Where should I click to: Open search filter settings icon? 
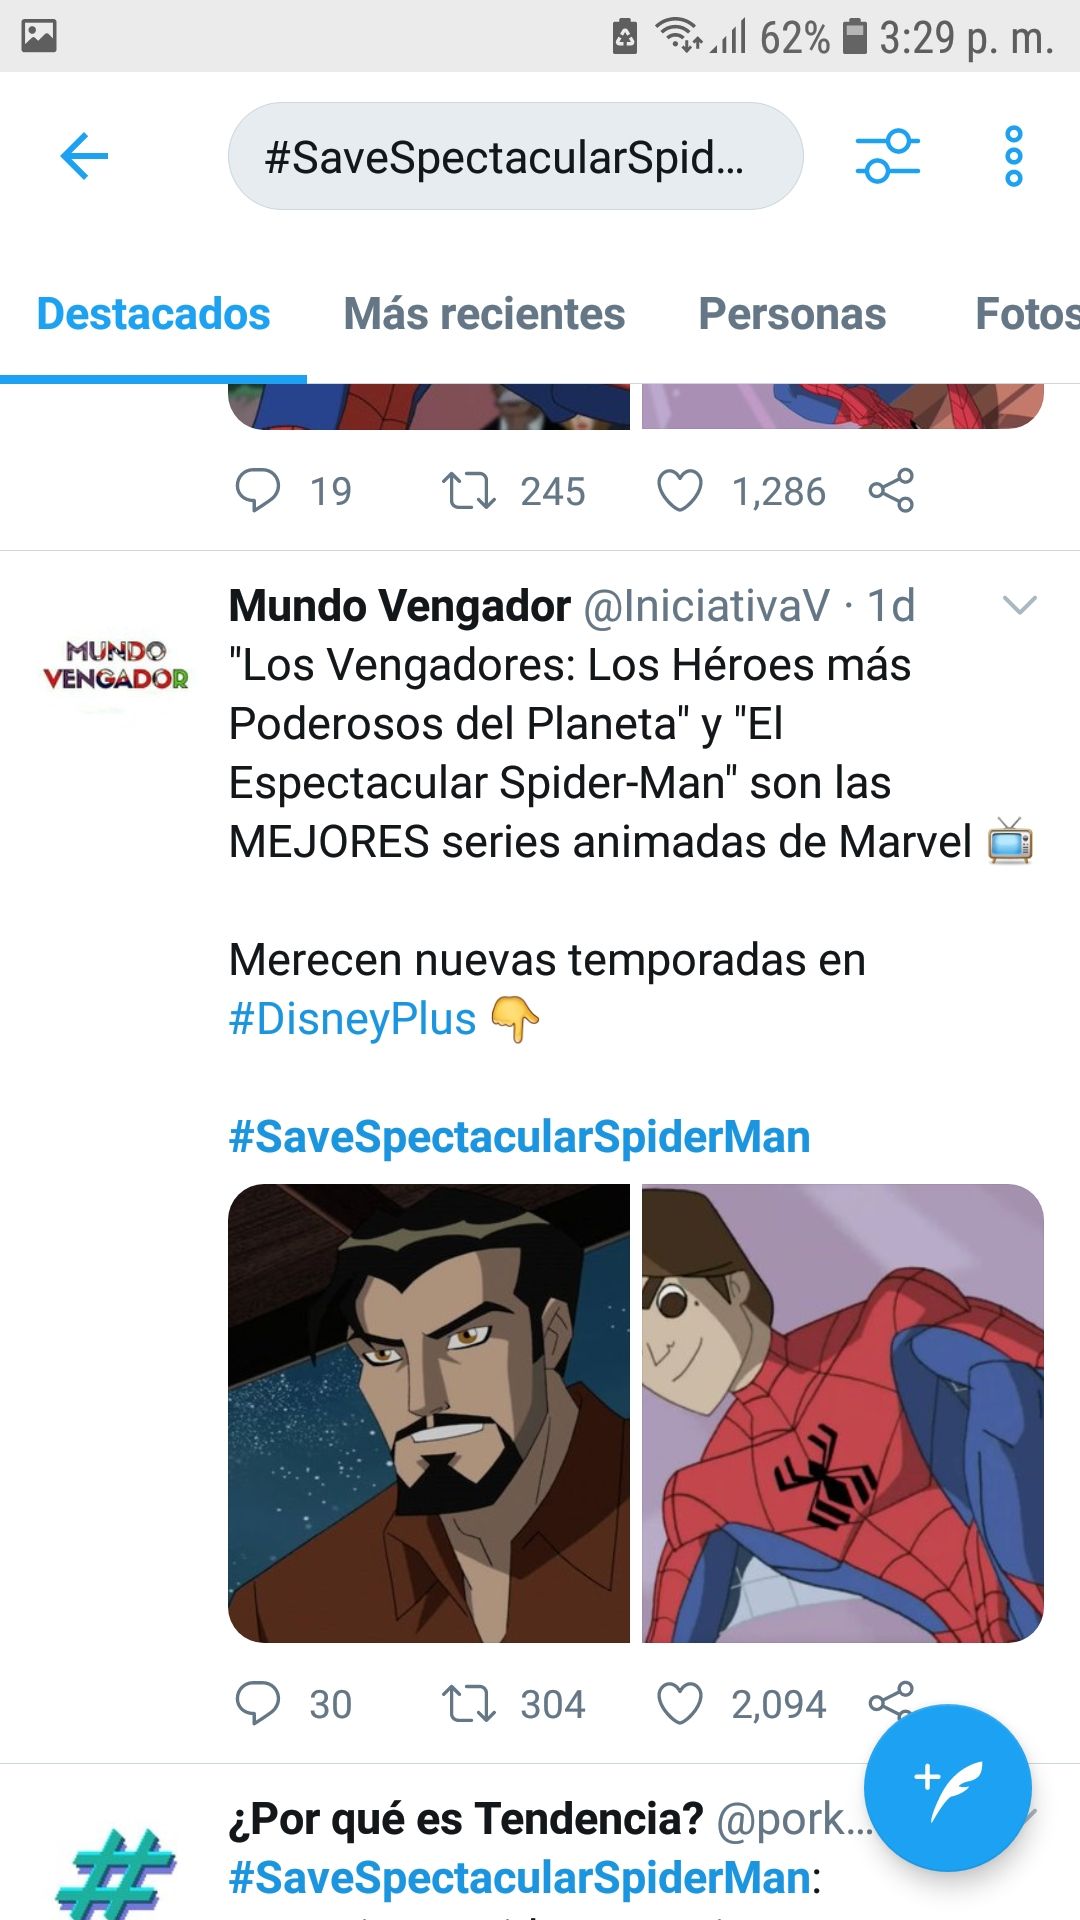[887, 156]
